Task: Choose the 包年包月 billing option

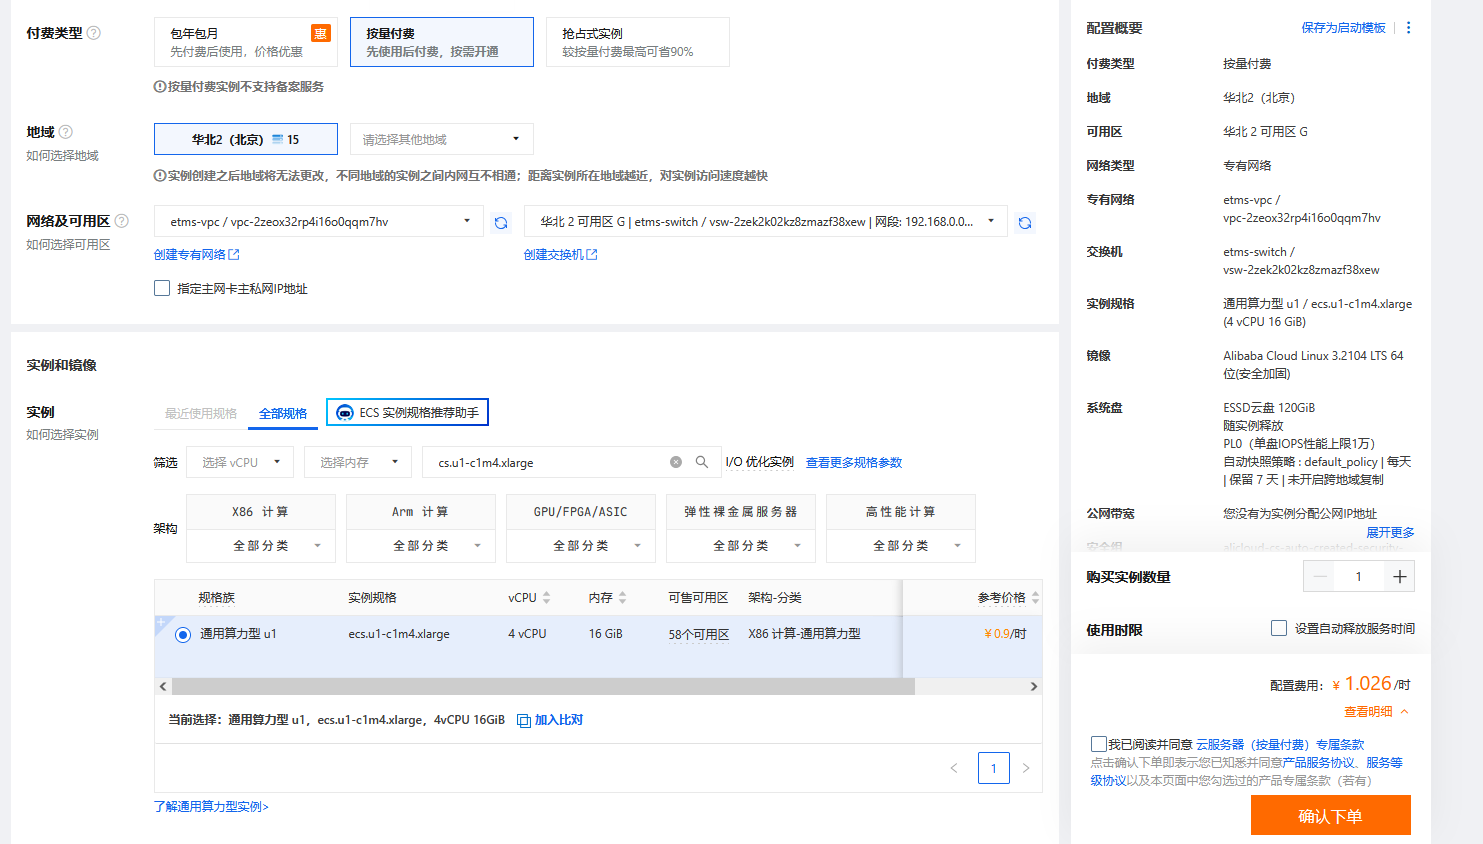Action: pos(246,42)
